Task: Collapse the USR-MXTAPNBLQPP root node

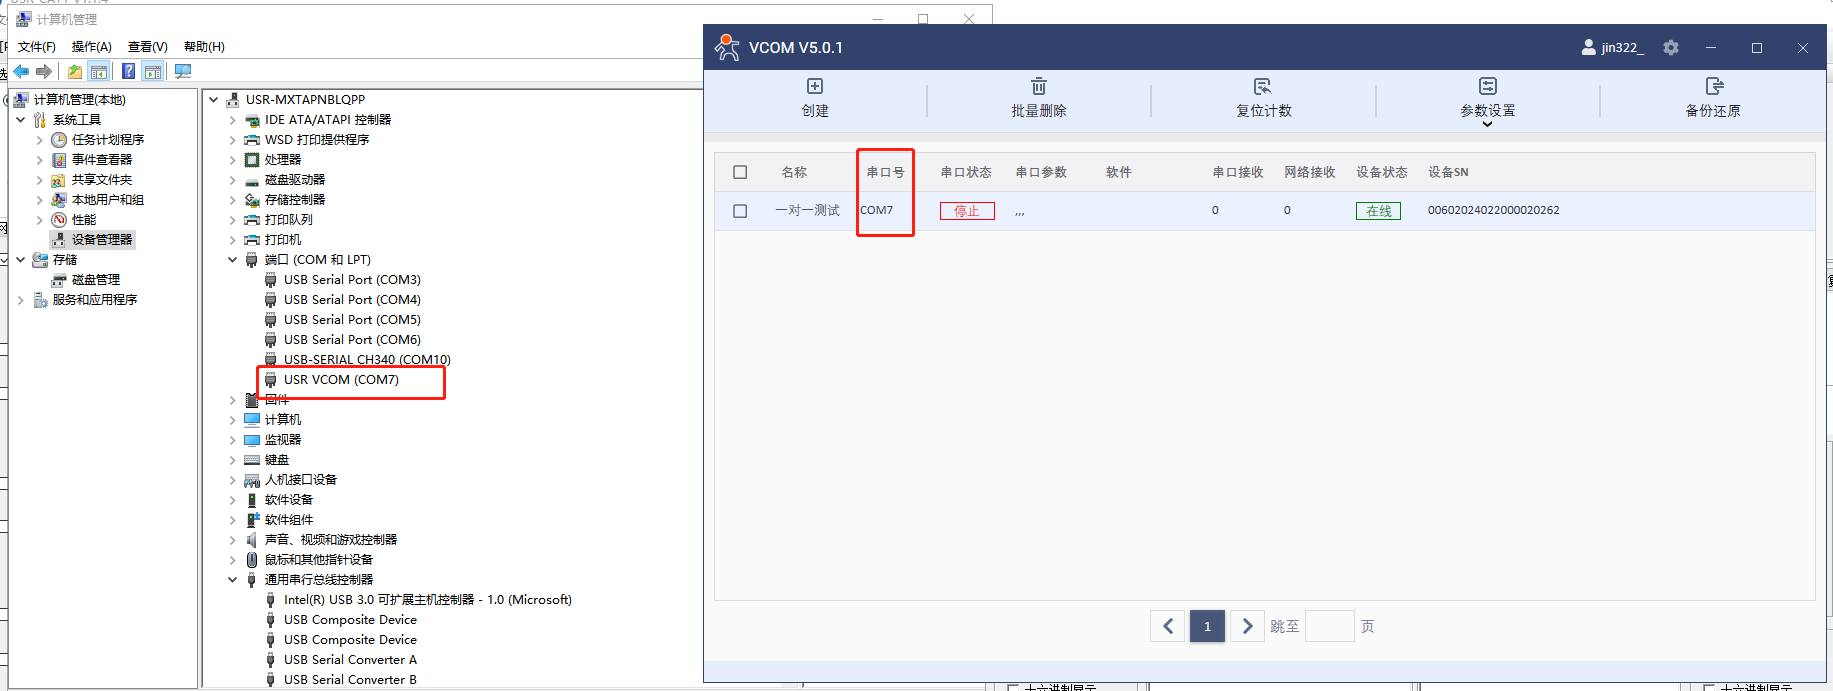Action: pyautogui.click(x=214, y=99)
